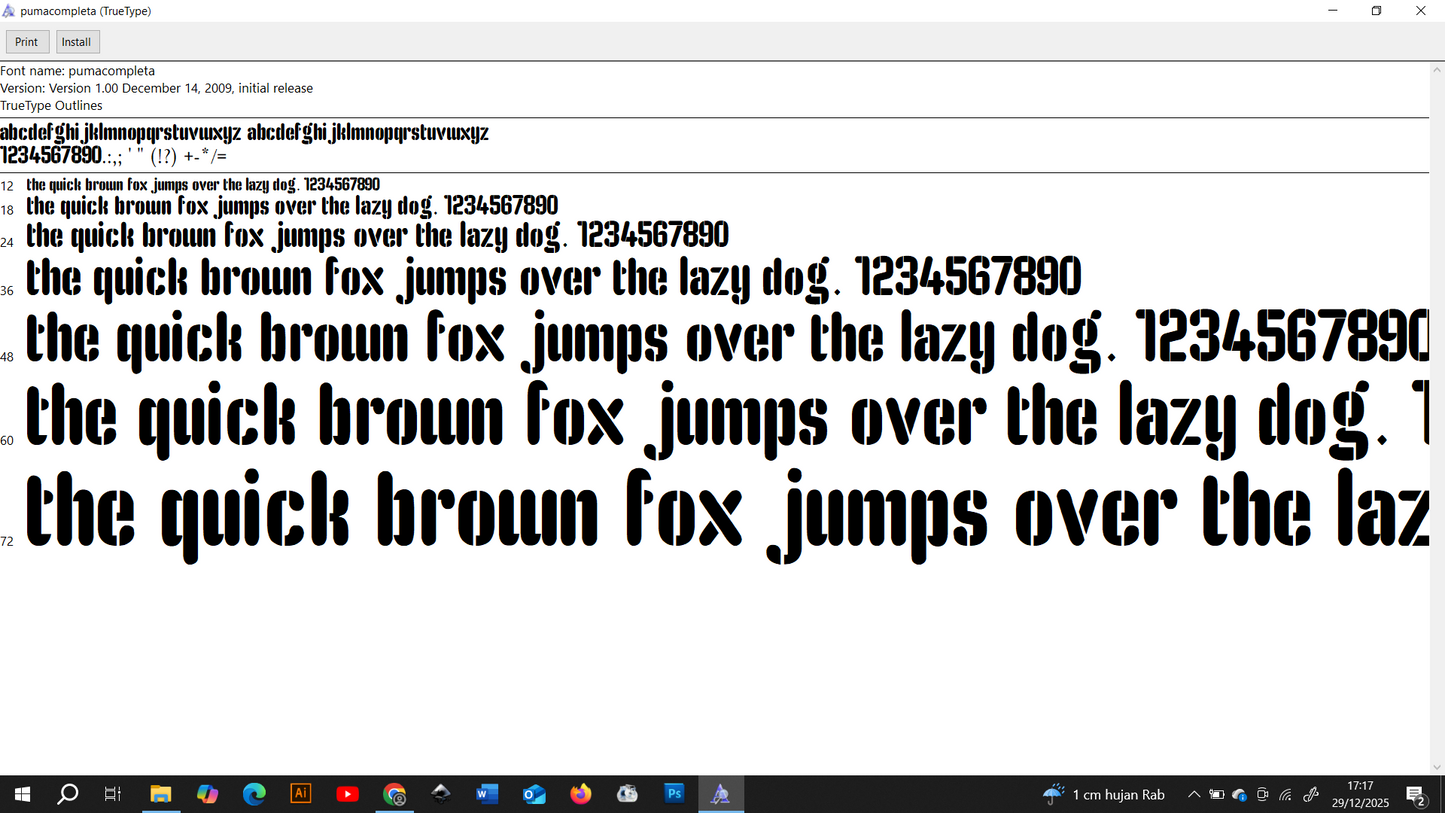Open File Explorer from the taskbar
Image resolution: width=1445 pixels, height=813 pixels.
click(x=161, y=794)
